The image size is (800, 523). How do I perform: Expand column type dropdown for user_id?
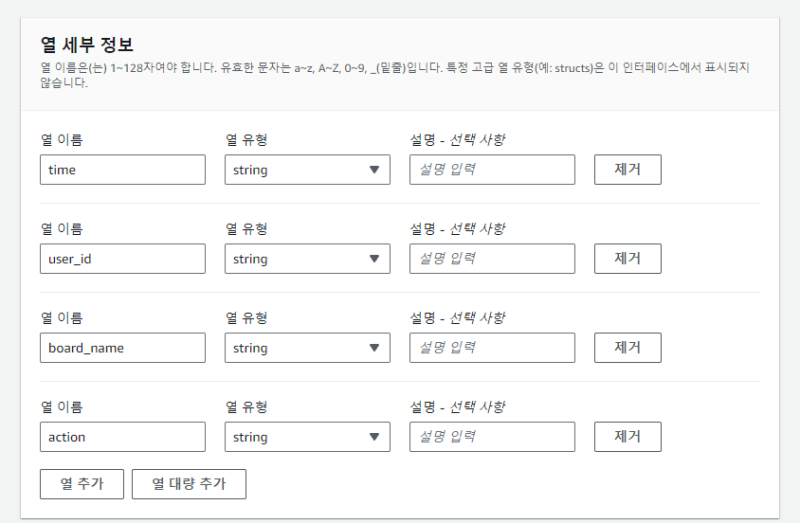(x=307, y=259)
